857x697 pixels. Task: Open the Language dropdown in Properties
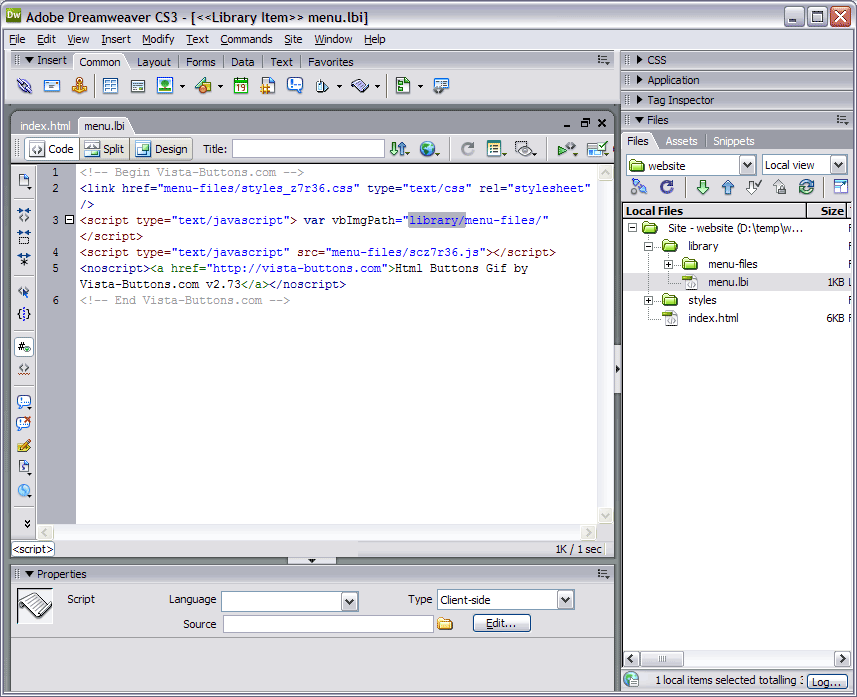(350, 602)
